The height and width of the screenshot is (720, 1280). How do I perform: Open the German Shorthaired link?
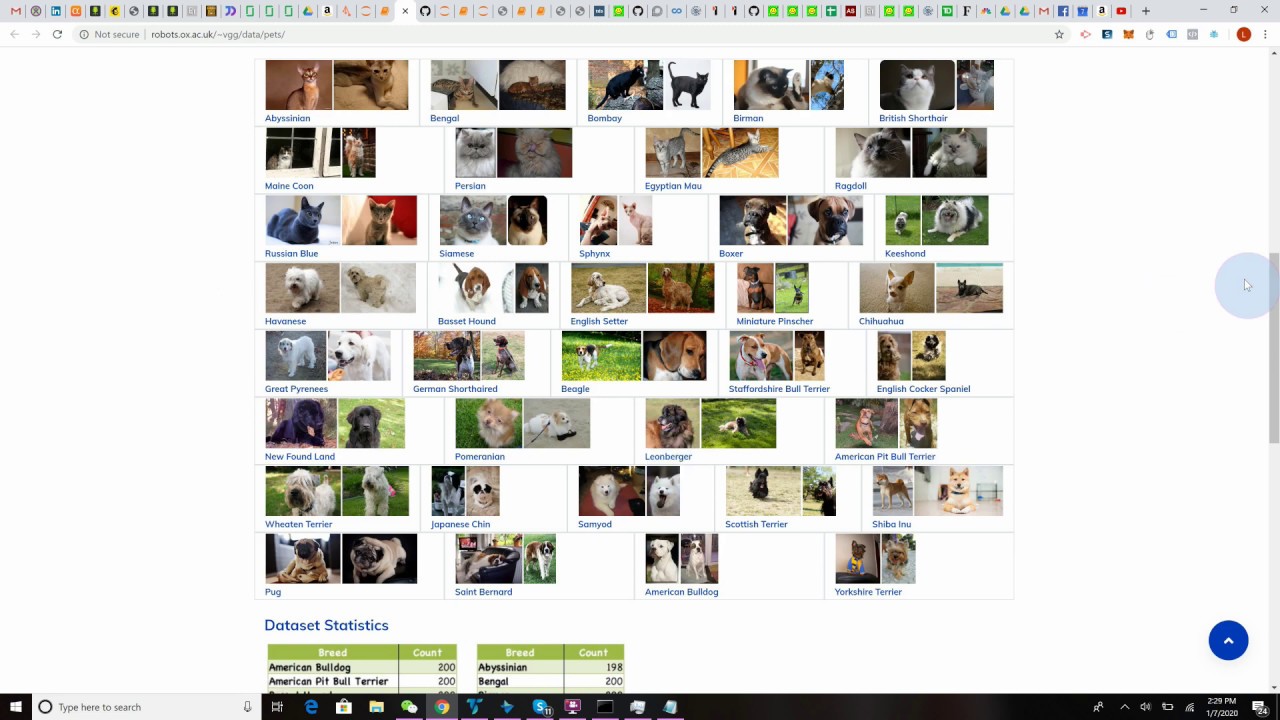(x=455, y=389)
